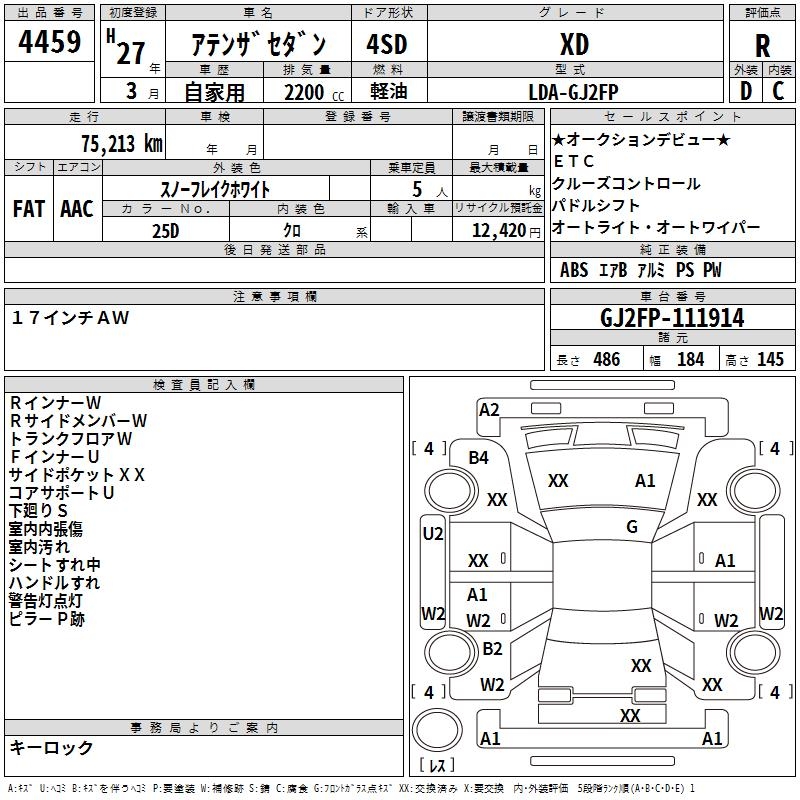This screenshot has height=800, width=800.
Task: Click the lot number 4459
Action: 49,41
